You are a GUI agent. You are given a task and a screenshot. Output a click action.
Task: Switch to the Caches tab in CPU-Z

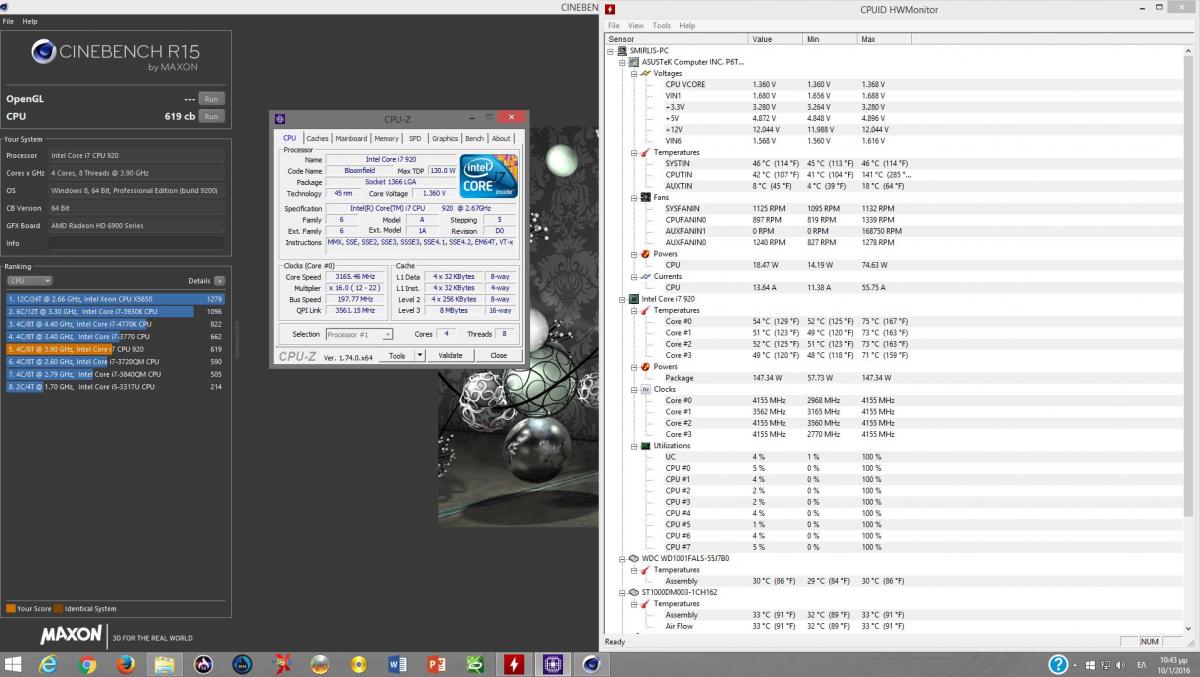tap(317, 138)
